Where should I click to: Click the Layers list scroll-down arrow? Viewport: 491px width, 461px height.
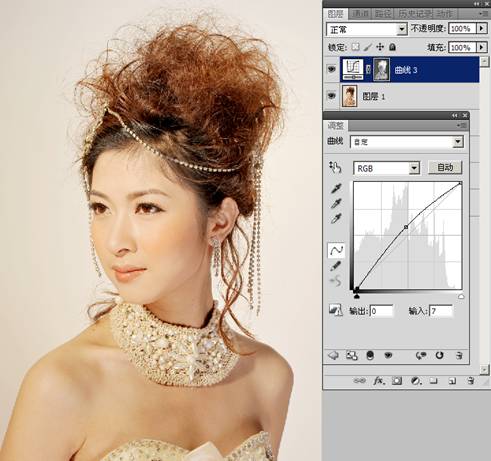pos(484,369)
